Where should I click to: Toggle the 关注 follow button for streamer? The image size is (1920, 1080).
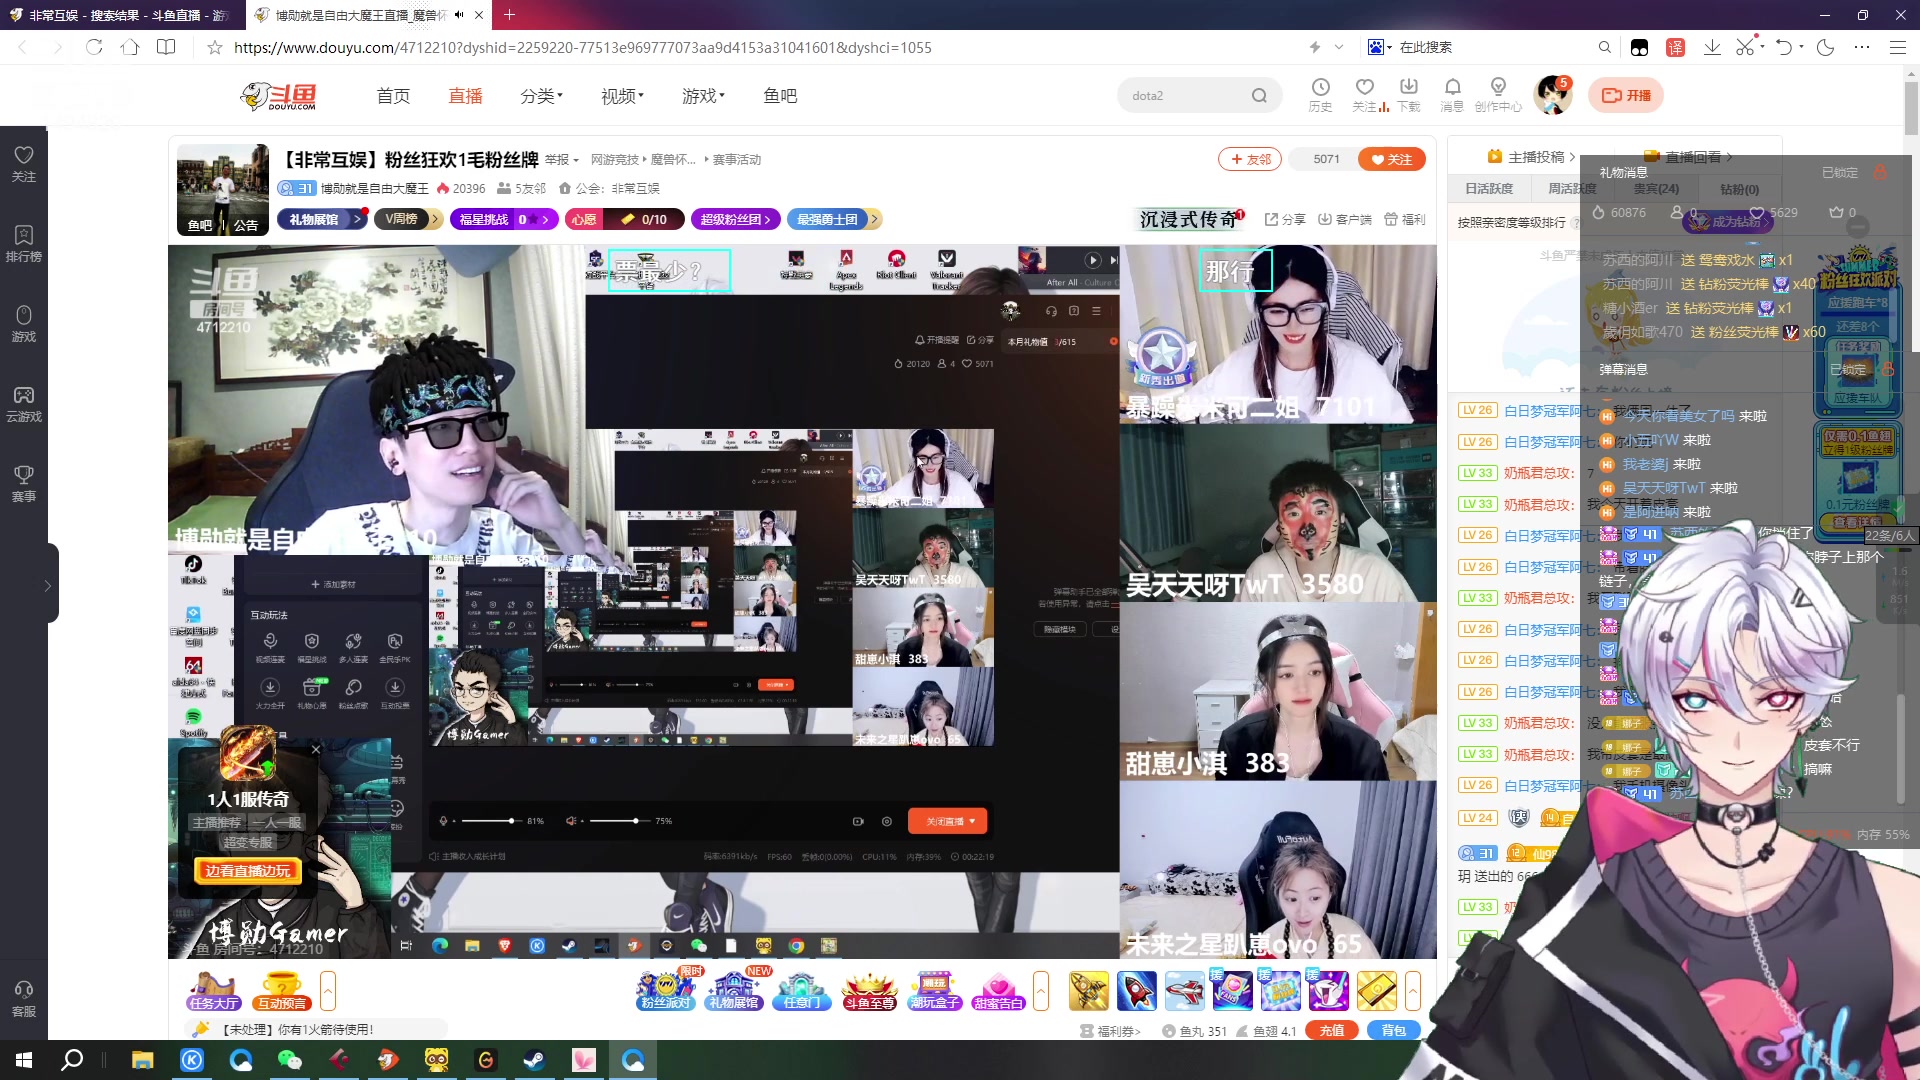pos(1391,159)
